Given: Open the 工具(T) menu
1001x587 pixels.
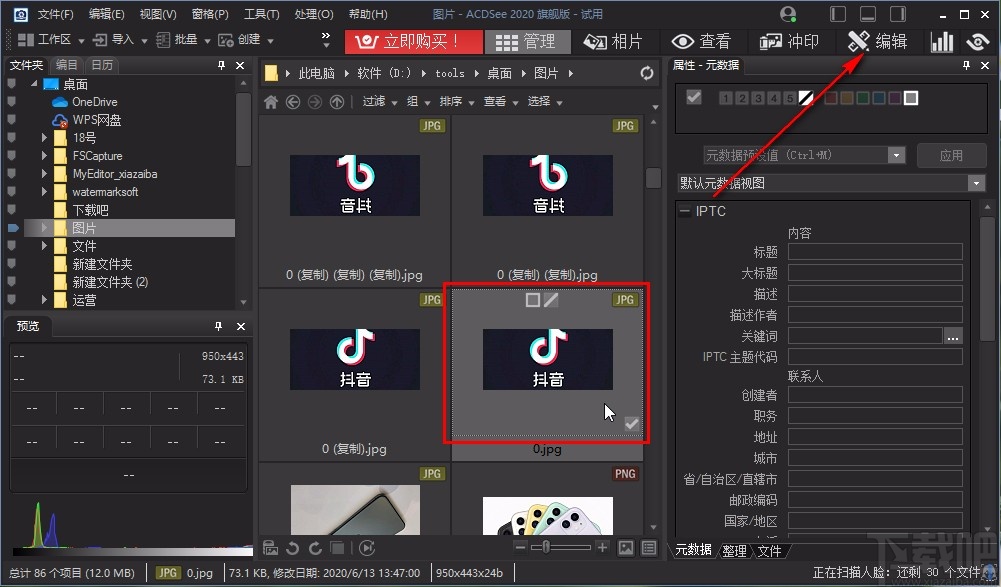Looking at the screenshot, I should point(260,14).
